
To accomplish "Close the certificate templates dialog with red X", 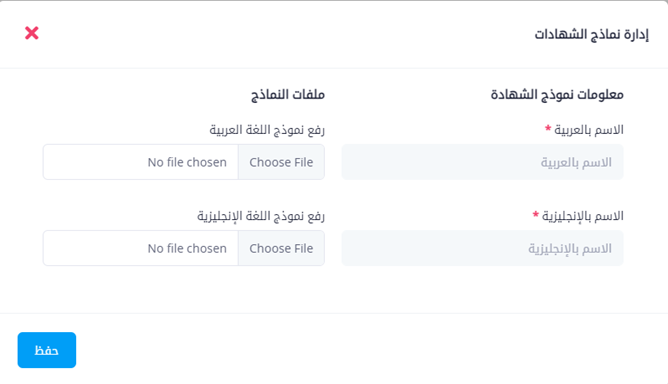I will point(32,33).
